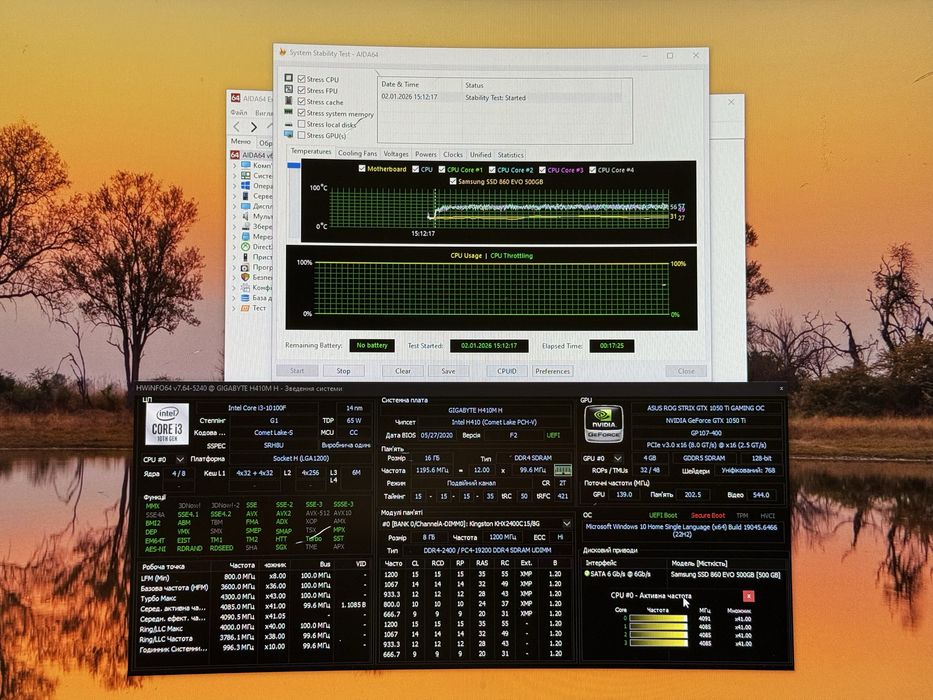Click the Preferences button
Screen dimensions: 933x700
coord(552,371)
